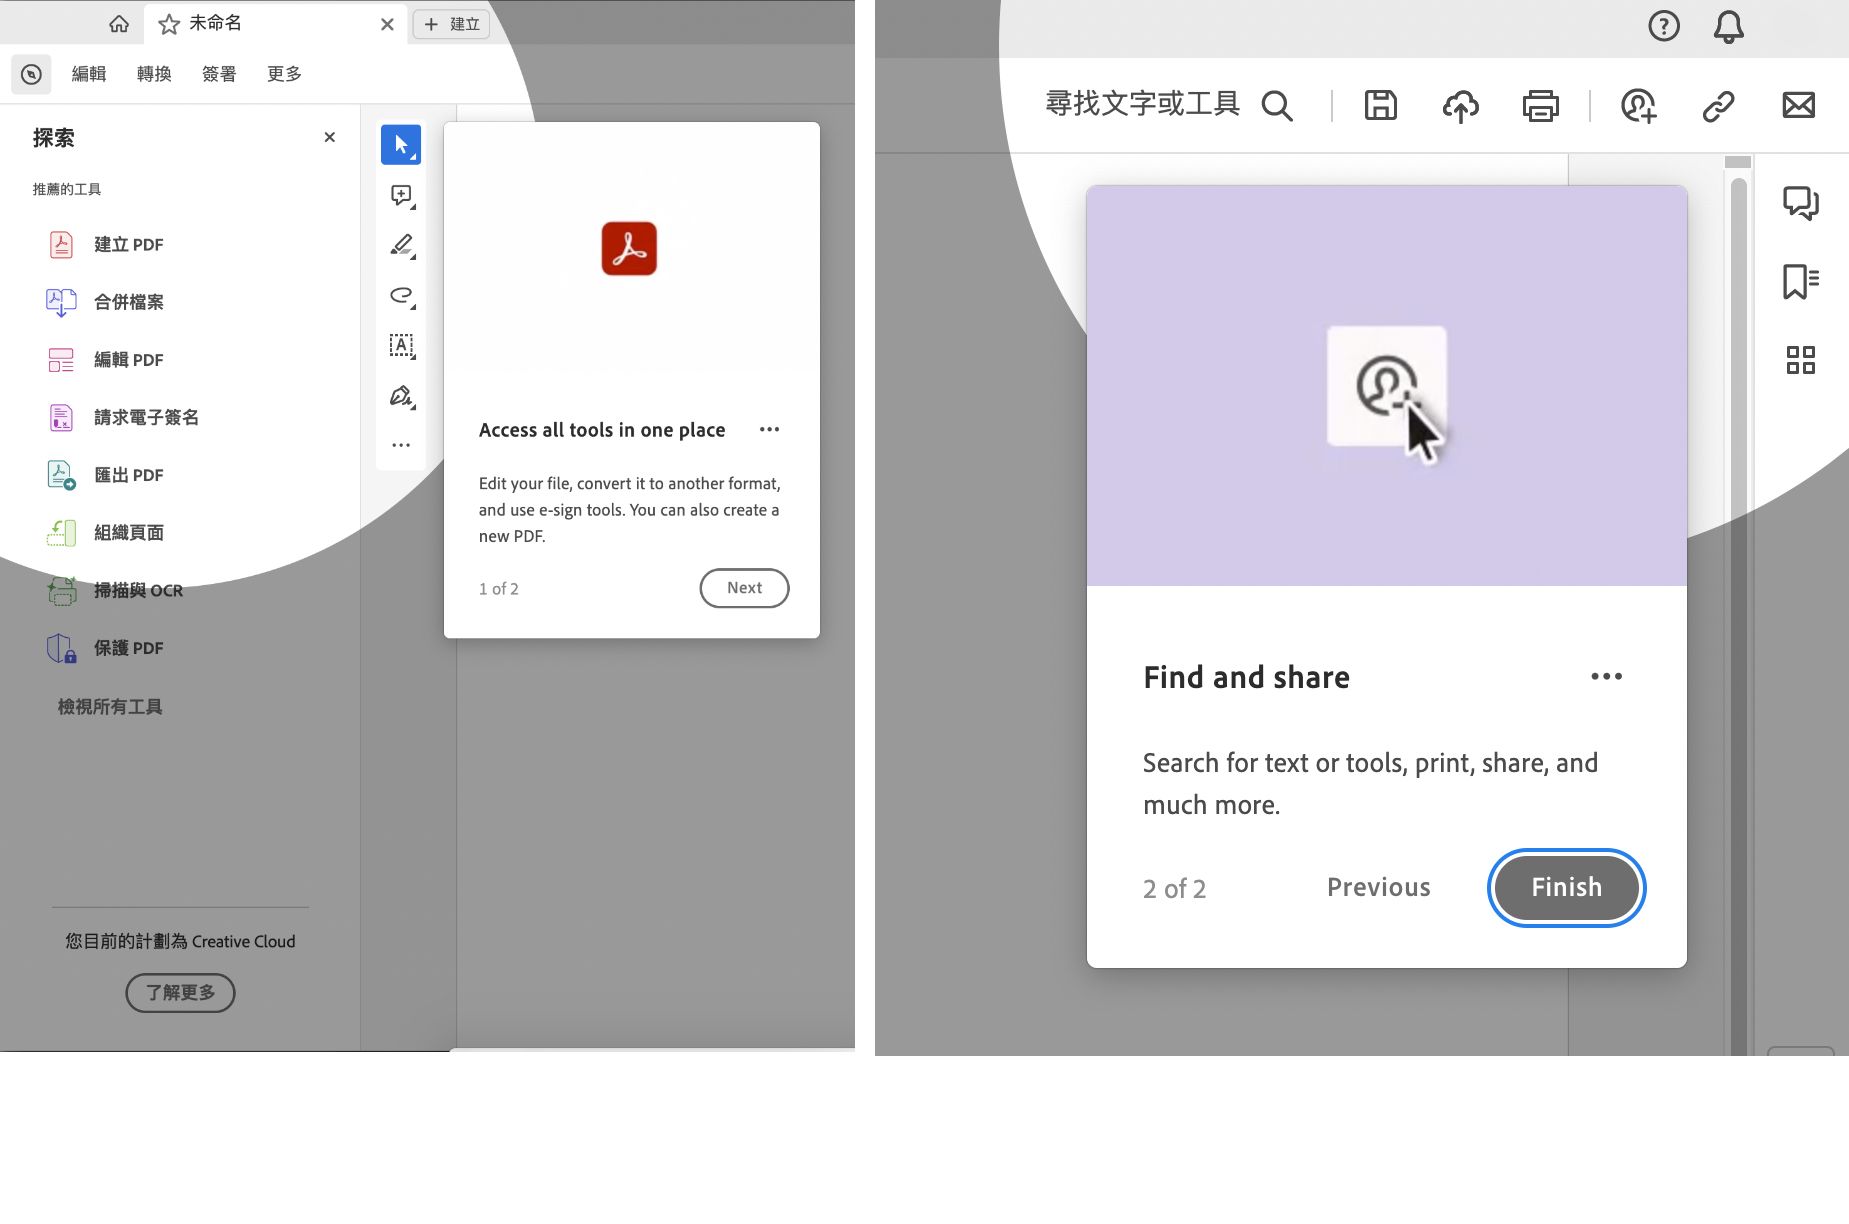
Task: Click the print icon
Action: 1541,105
